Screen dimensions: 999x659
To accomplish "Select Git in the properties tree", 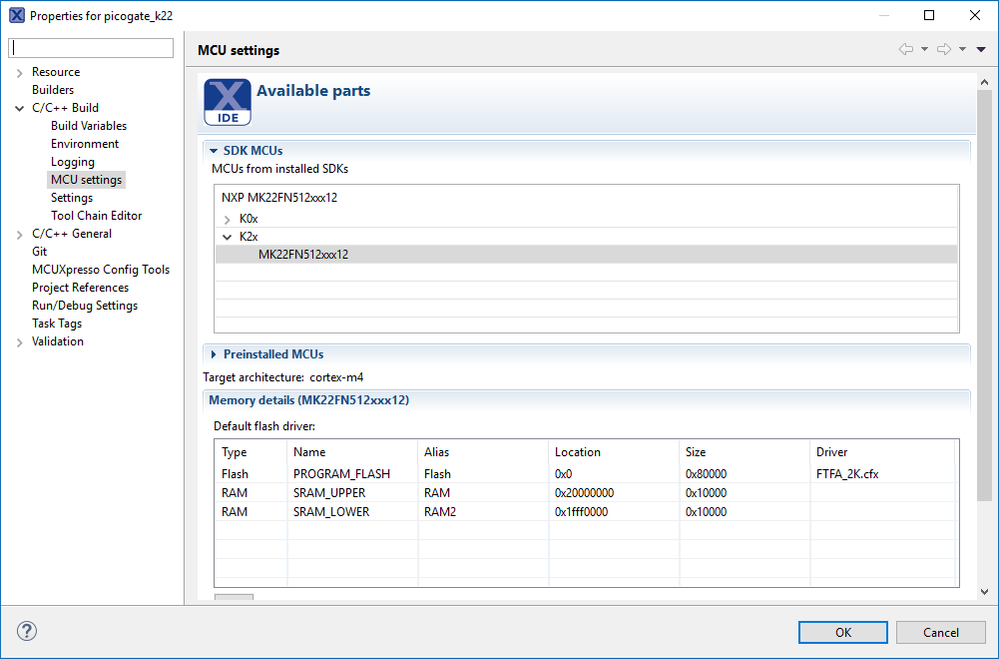I will pos(40,251).
